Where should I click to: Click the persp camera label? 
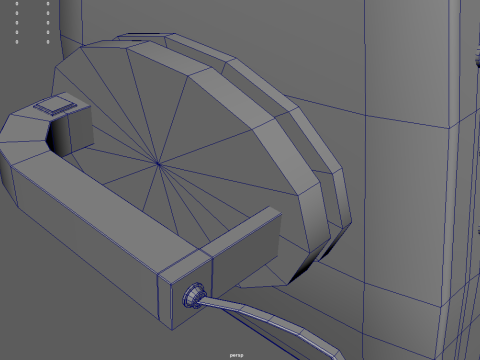click(x=236, y=356)
